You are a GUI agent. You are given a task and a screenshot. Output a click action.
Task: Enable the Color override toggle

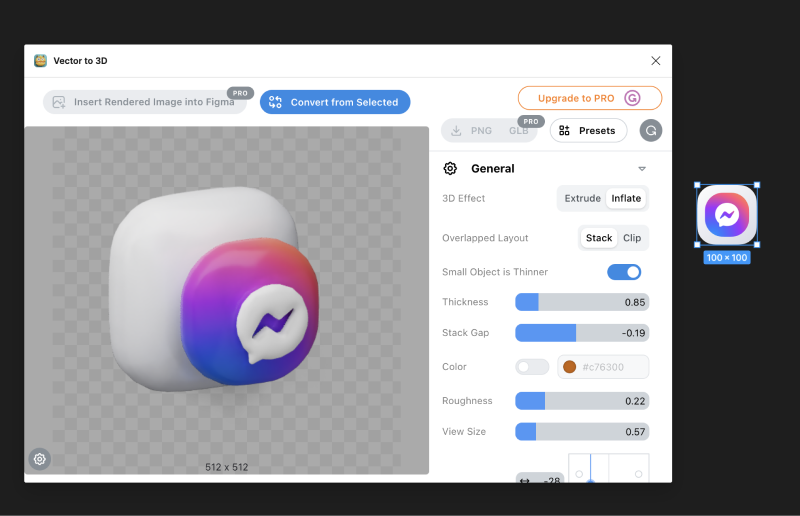click(x=532, y=367)
